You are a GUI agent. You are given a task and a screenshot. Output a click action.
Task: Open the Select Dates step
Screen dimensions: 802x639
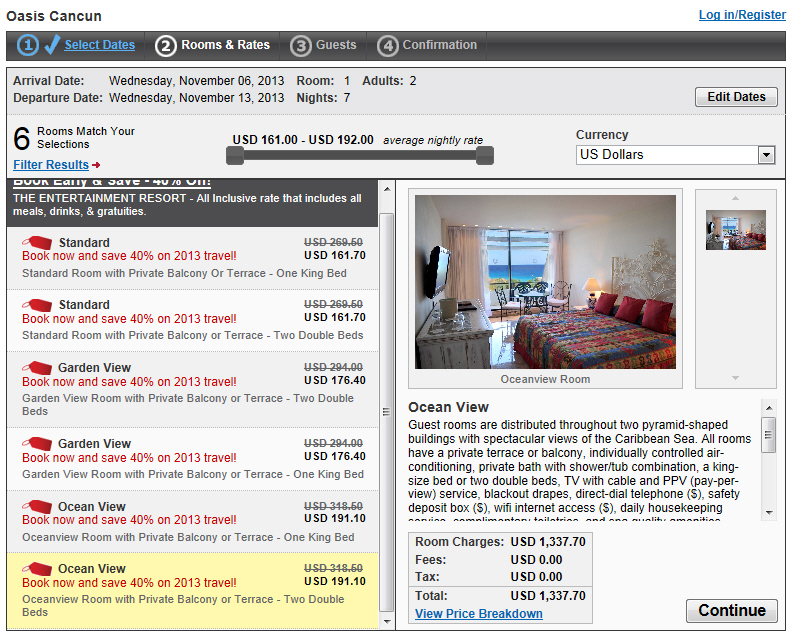click(x=100, y=45)
